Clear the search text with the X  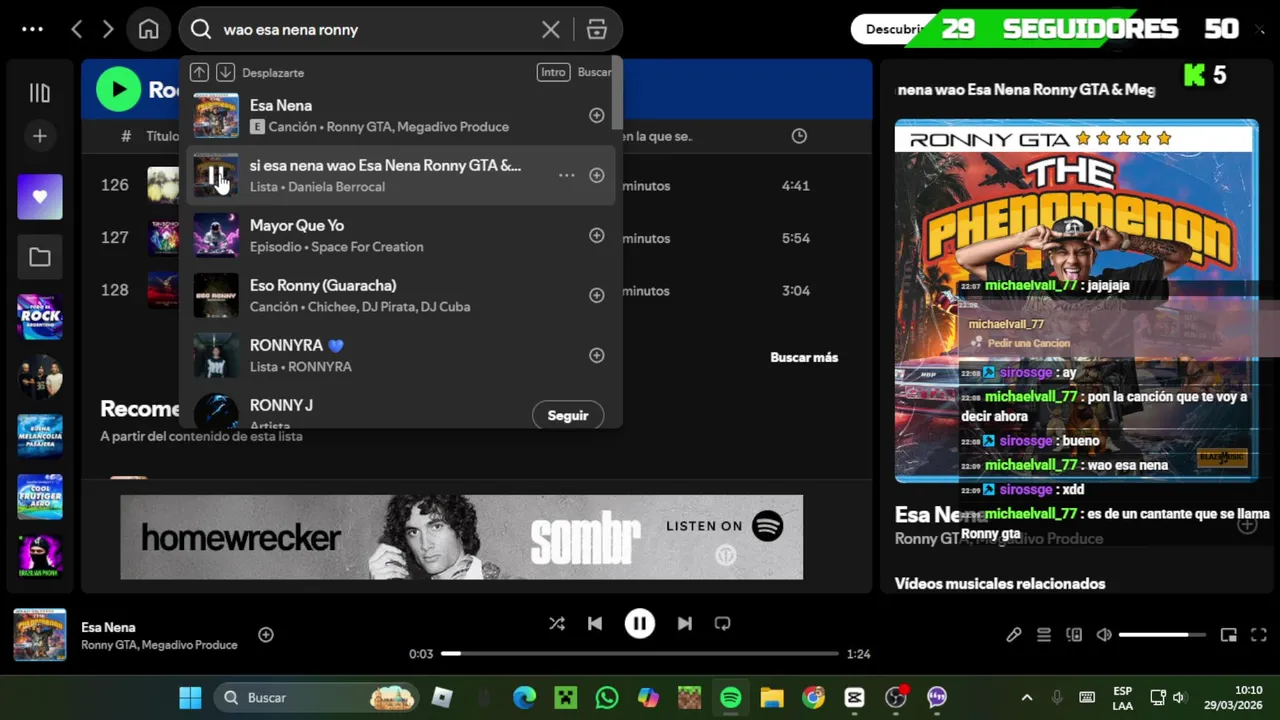pos(551,29)
